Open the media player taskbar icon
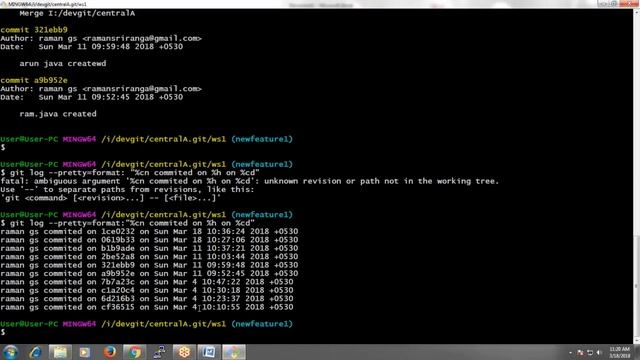 85,352
